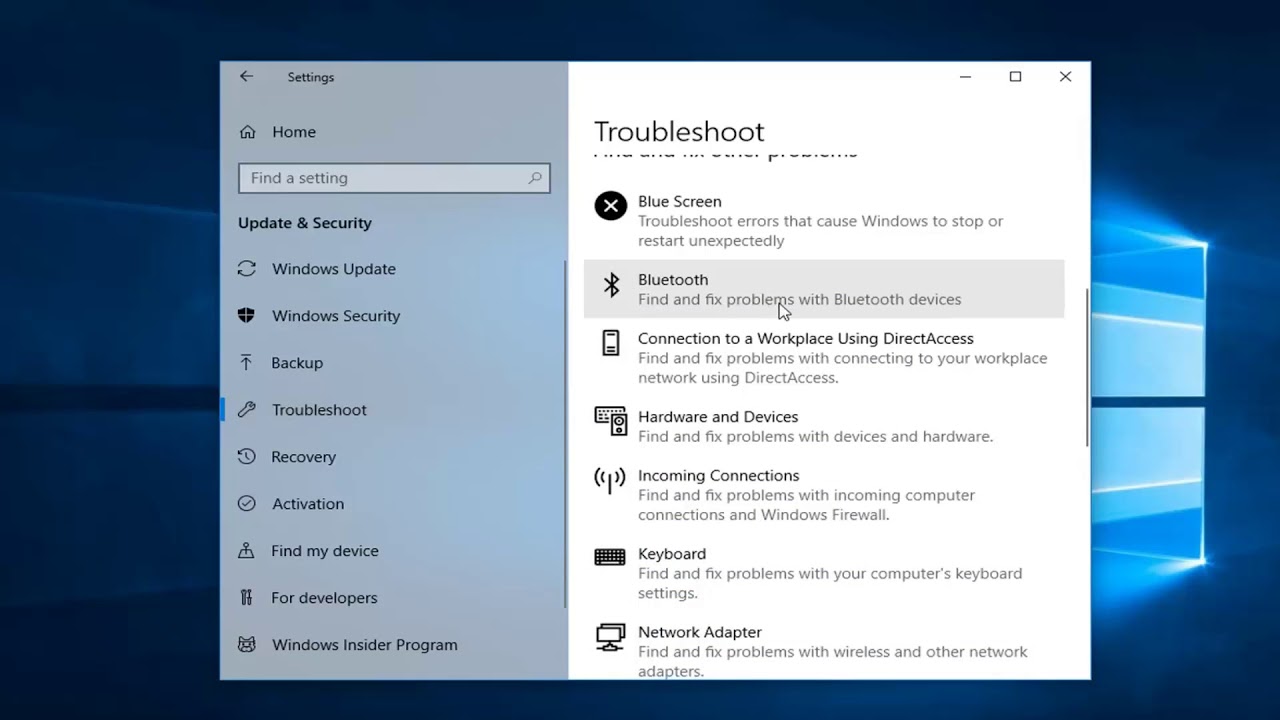
Task: Click the DirectAccess phone icon
Action: pos(610,343)
